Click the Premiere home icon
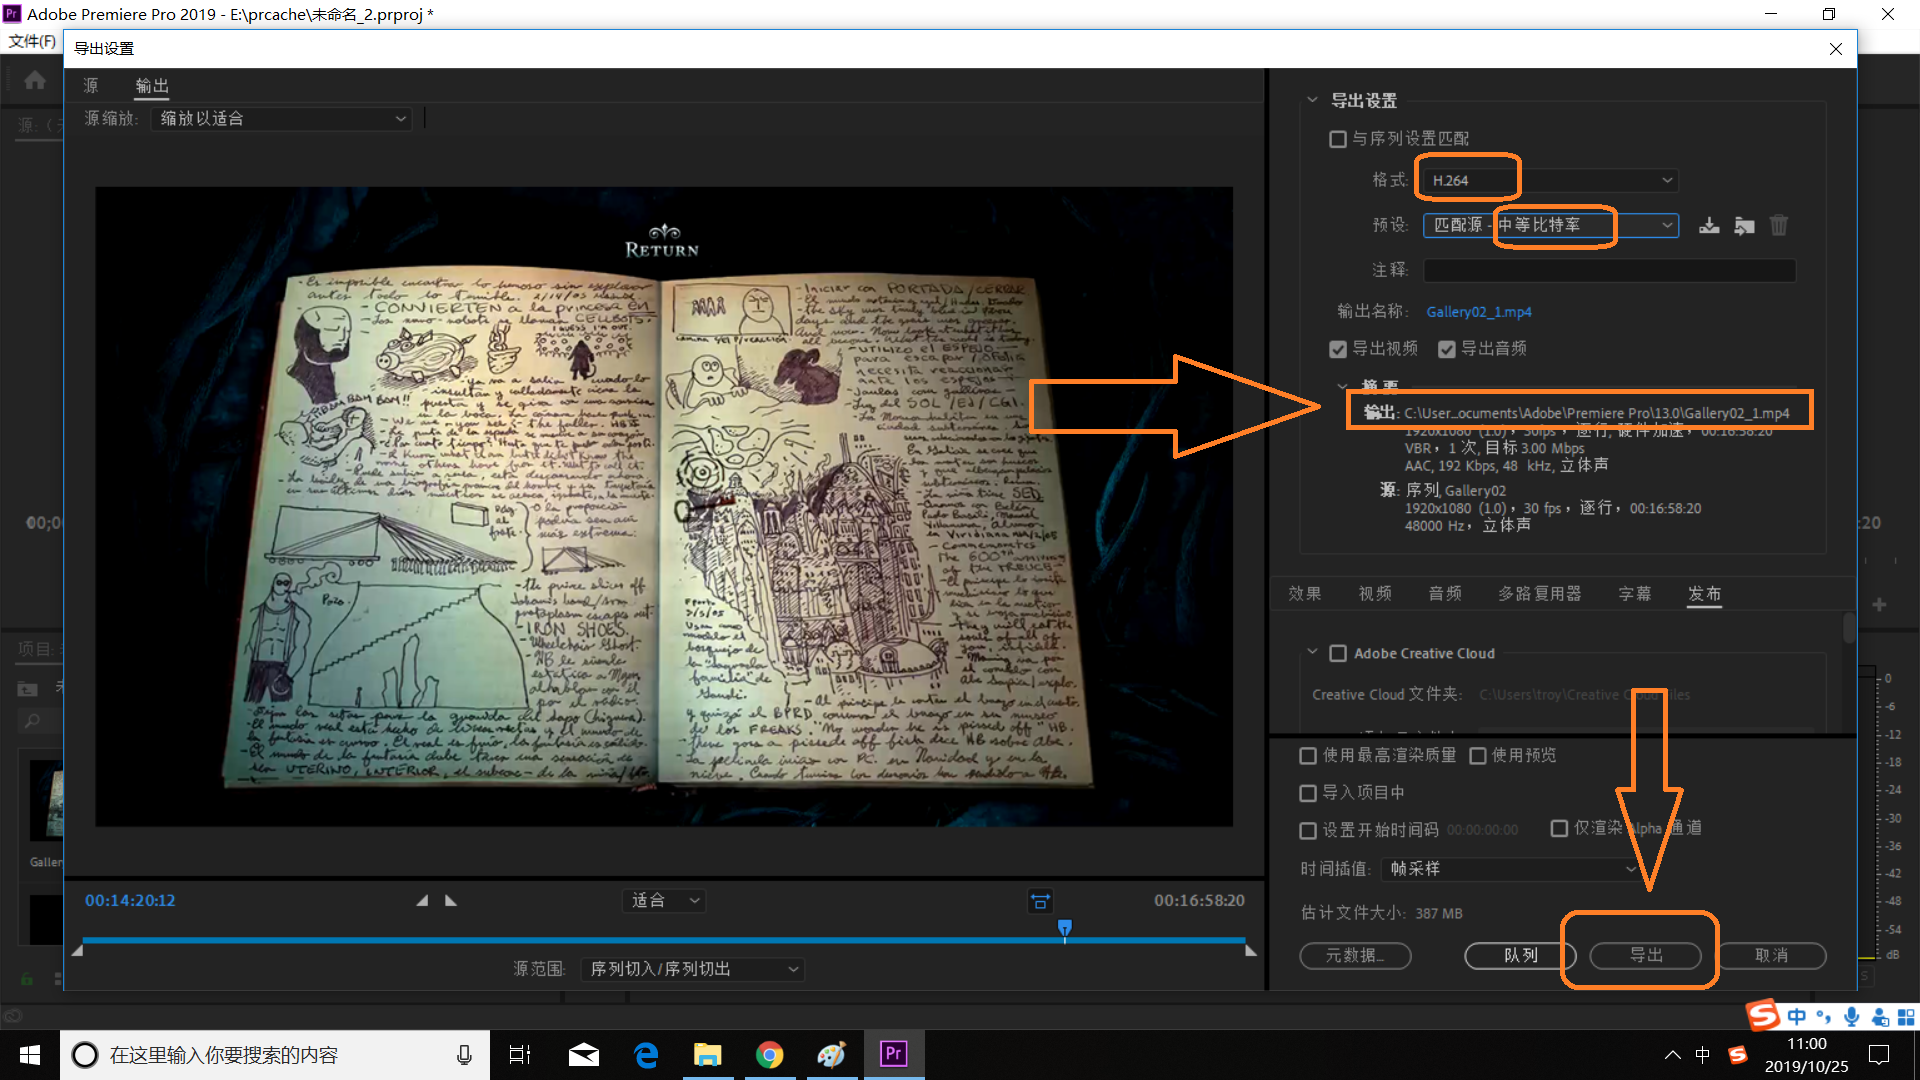Image resolution: width=1920 pixels, height=1080 pixels. pos(35,80)
